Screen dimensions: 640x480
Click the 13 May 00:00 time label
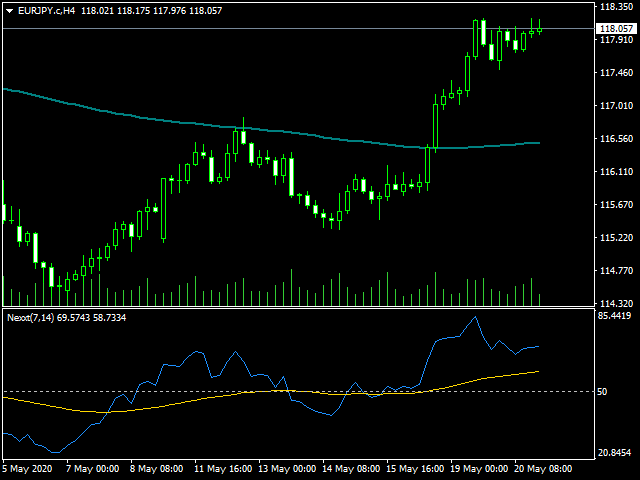287,469
